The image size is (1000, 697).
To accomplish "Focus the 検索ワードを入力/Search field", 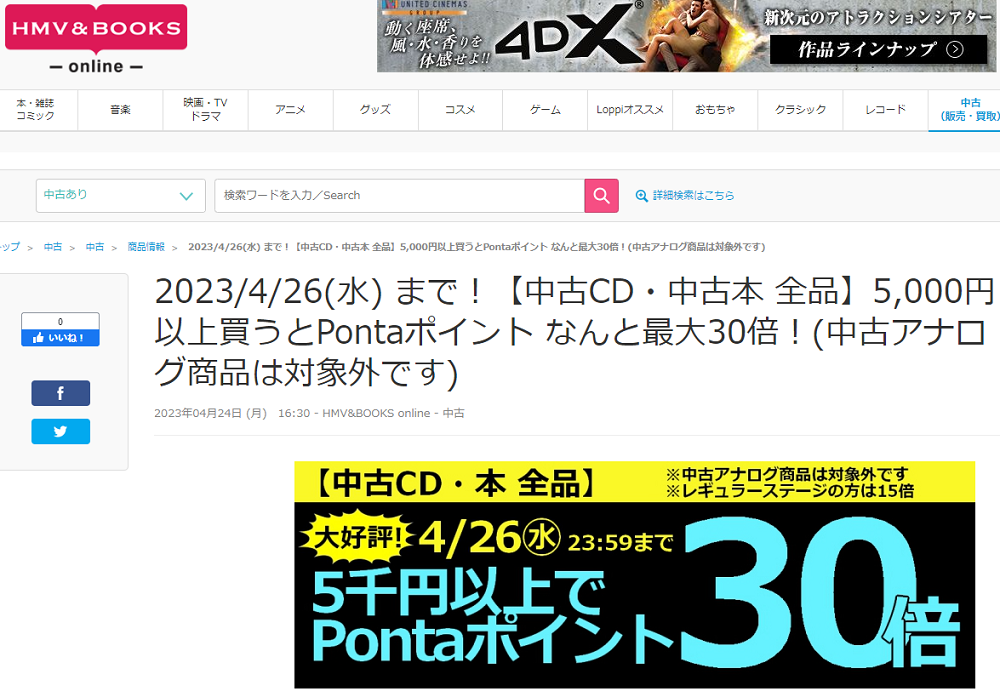I will tap(400, 196).
